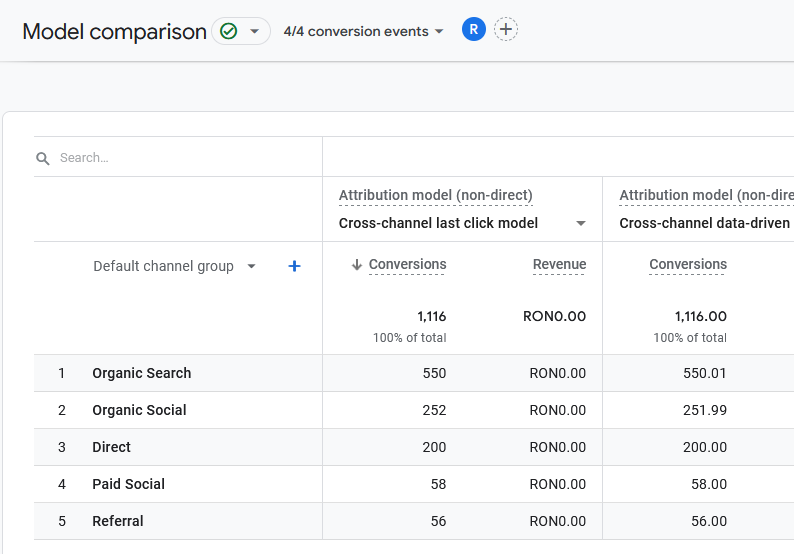Image resolution: width=794 pixels, height=554 pixels.
Task: Click RON0.00 revenue in Referral row
Action: [x=558, y=521]
